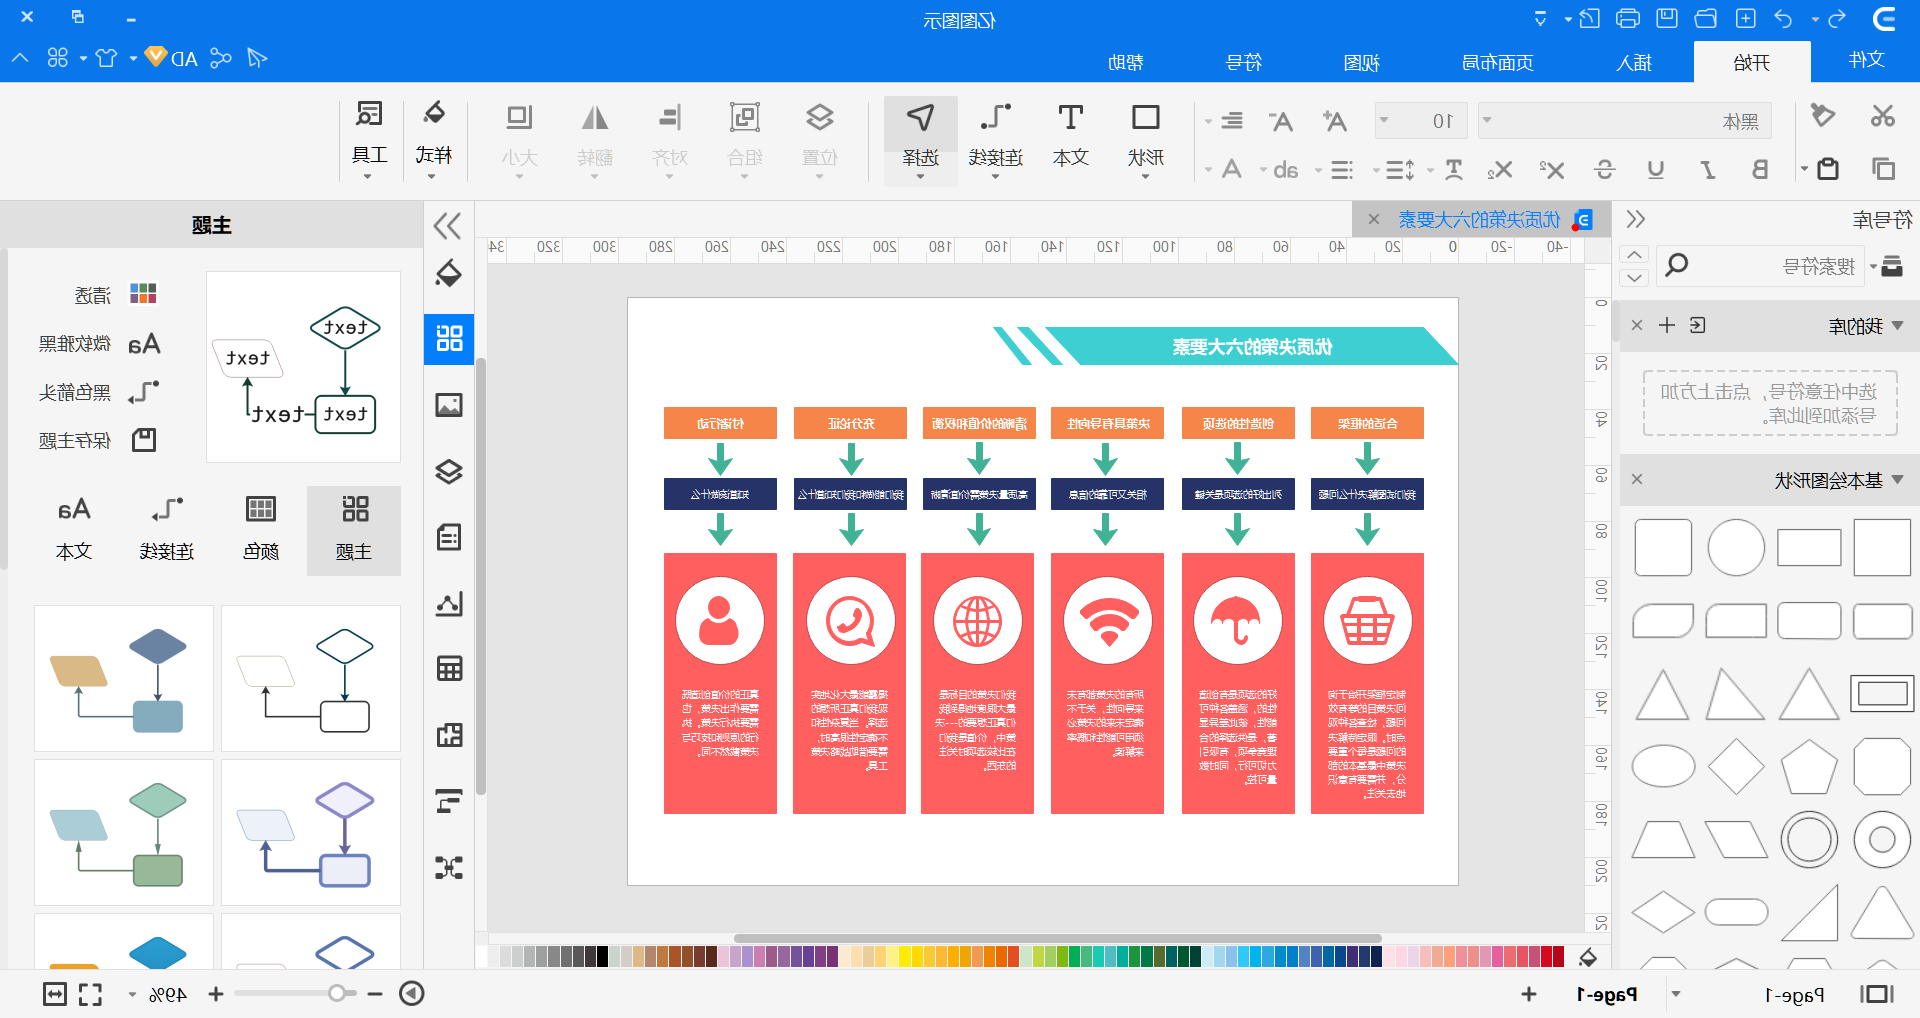1920x1018 pixels.
Task: Collapse the 我的库 section
Action: pos(1898,326)
